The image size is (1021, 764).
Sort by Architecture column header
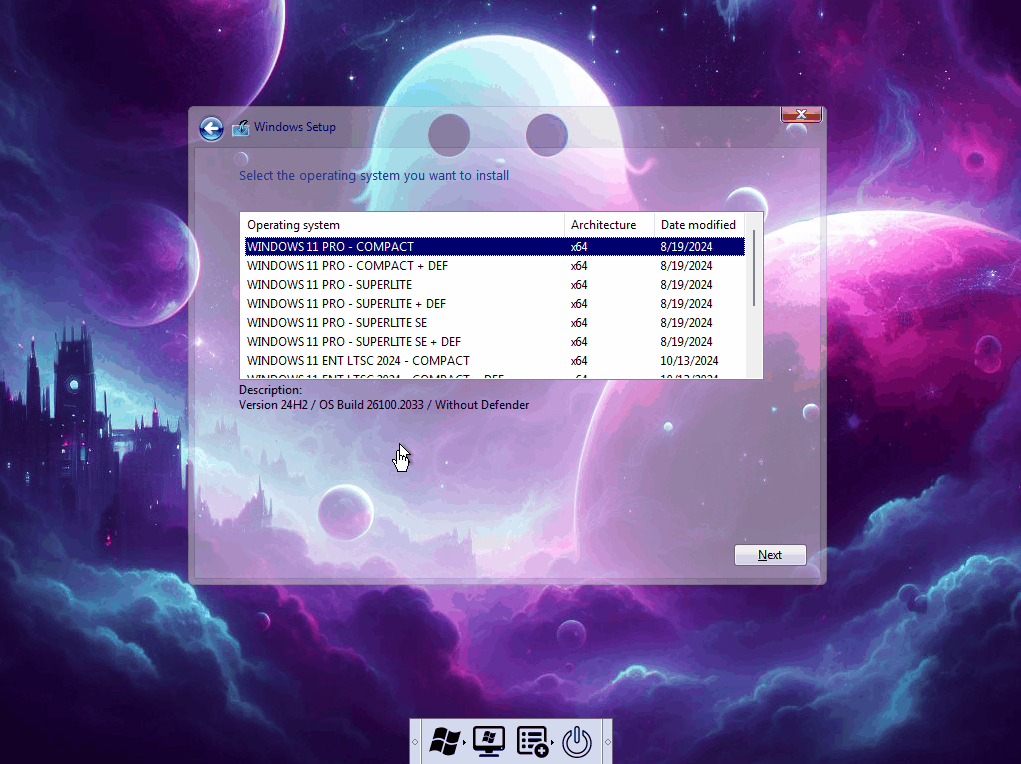[609, 225]
